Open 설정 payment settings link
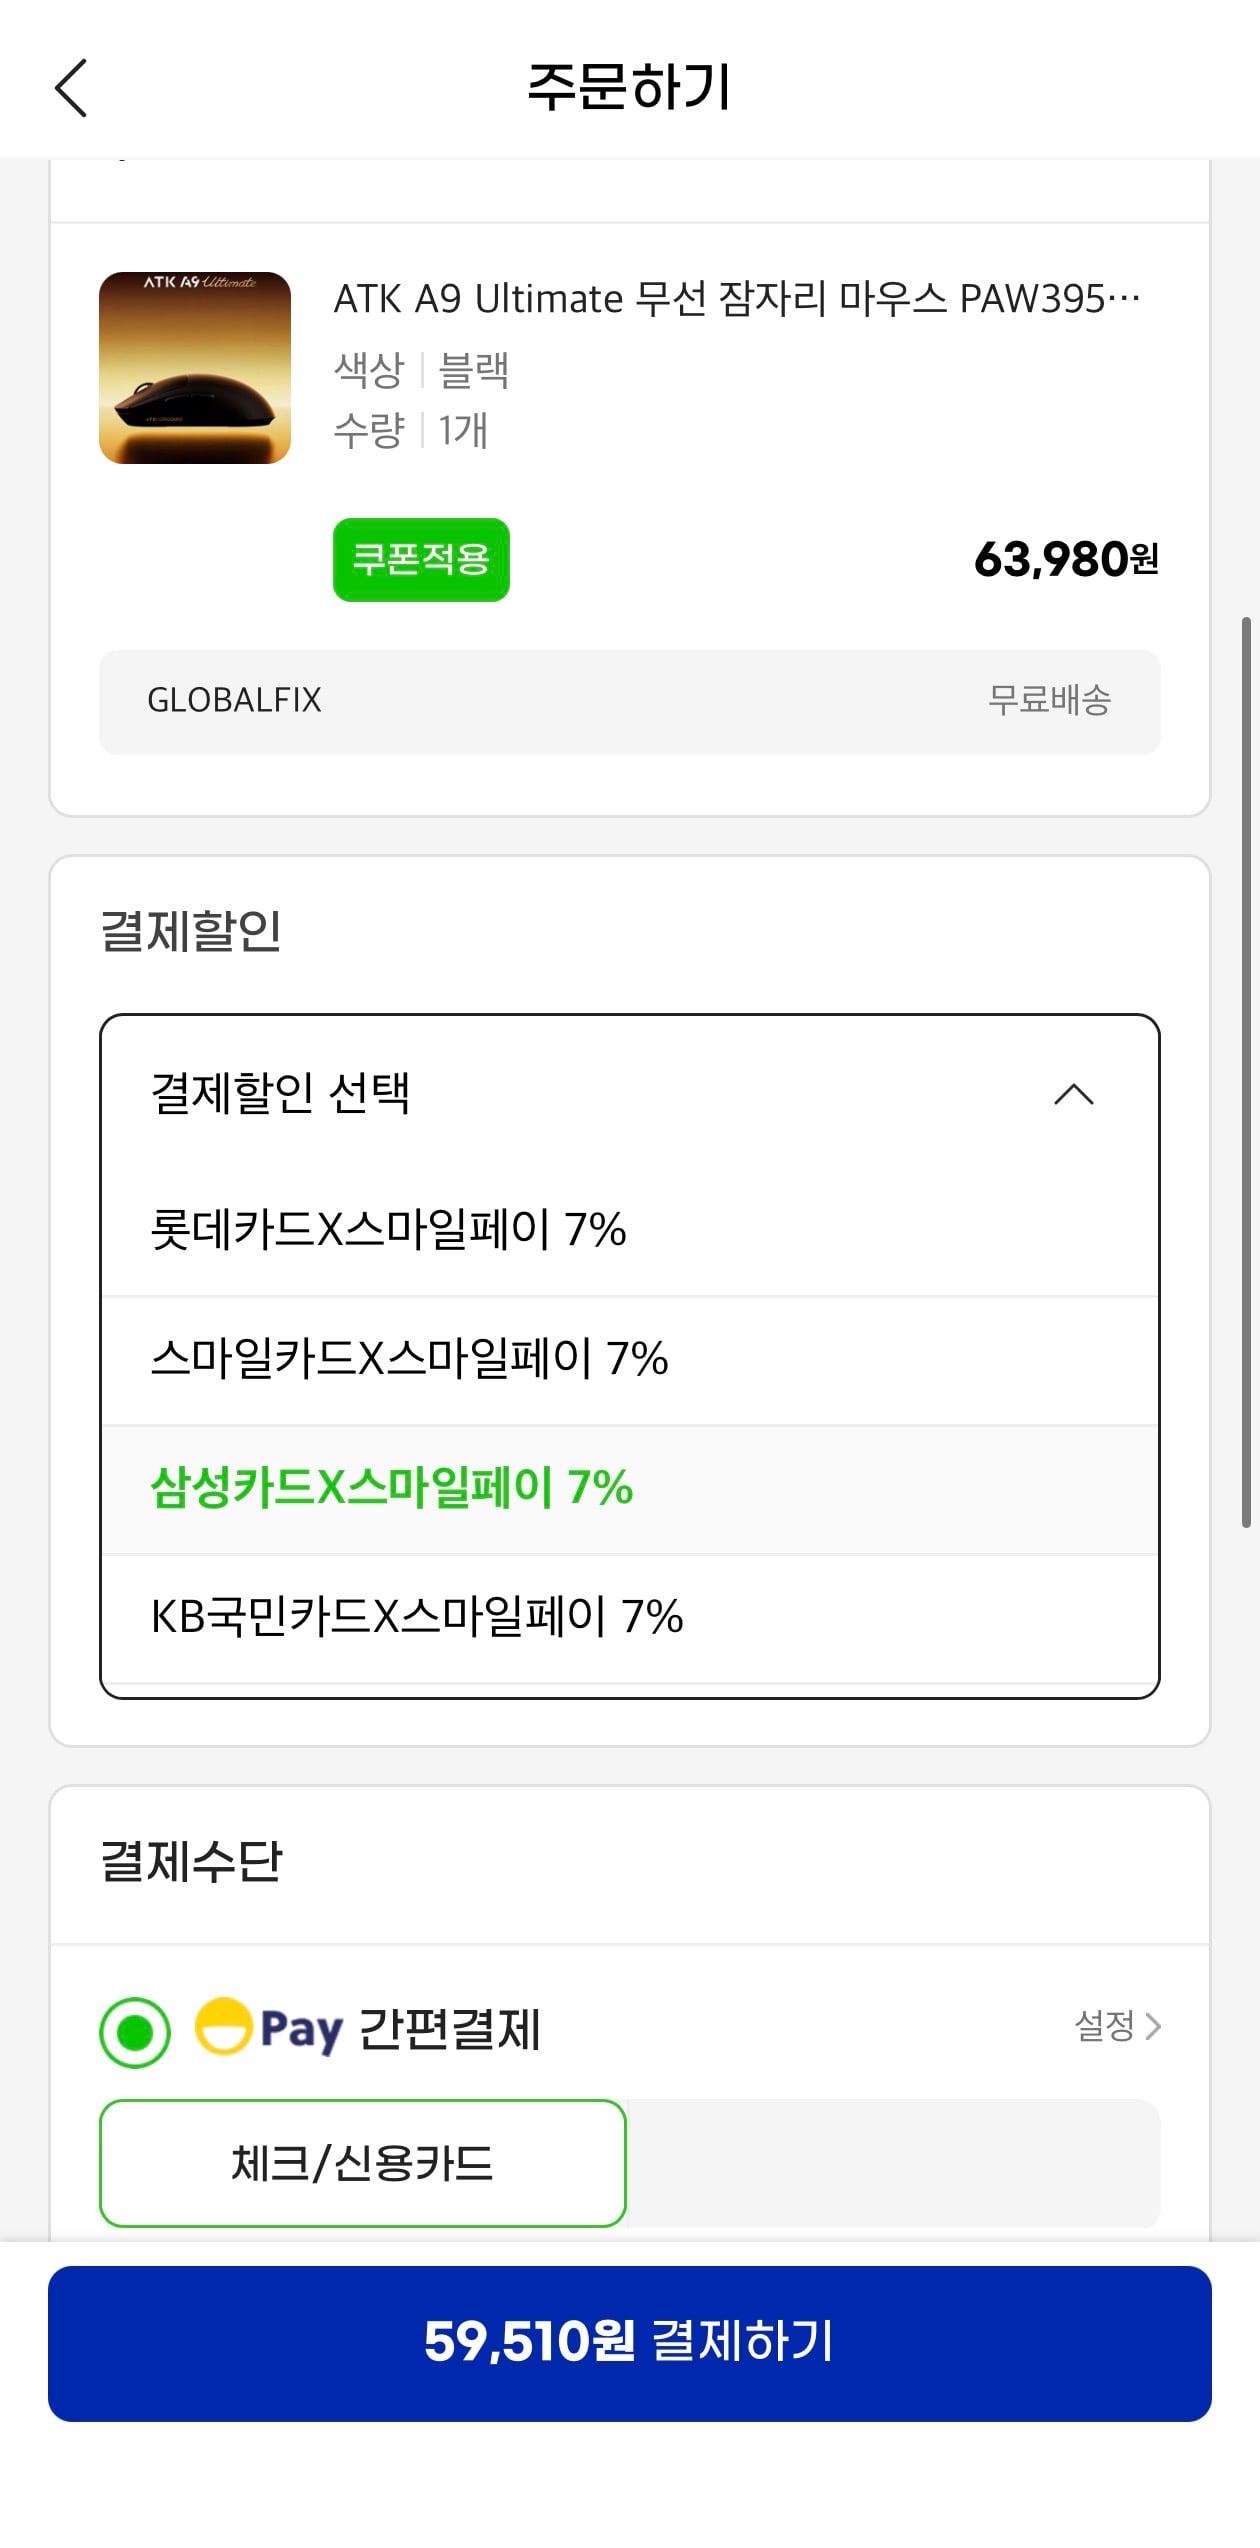1260x2548 pixels. click(1104, 2026)
